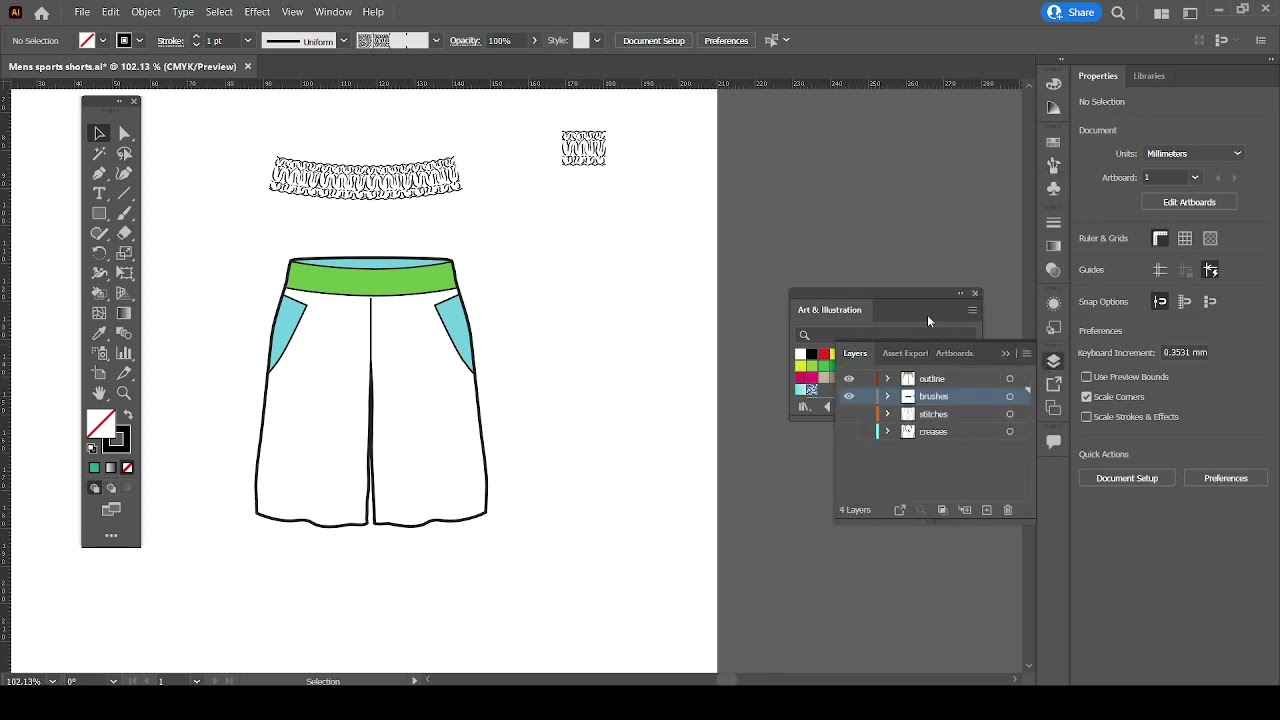Select the Selection tool arrow
Screen dimensions: 1280x720
pos(99,134)
